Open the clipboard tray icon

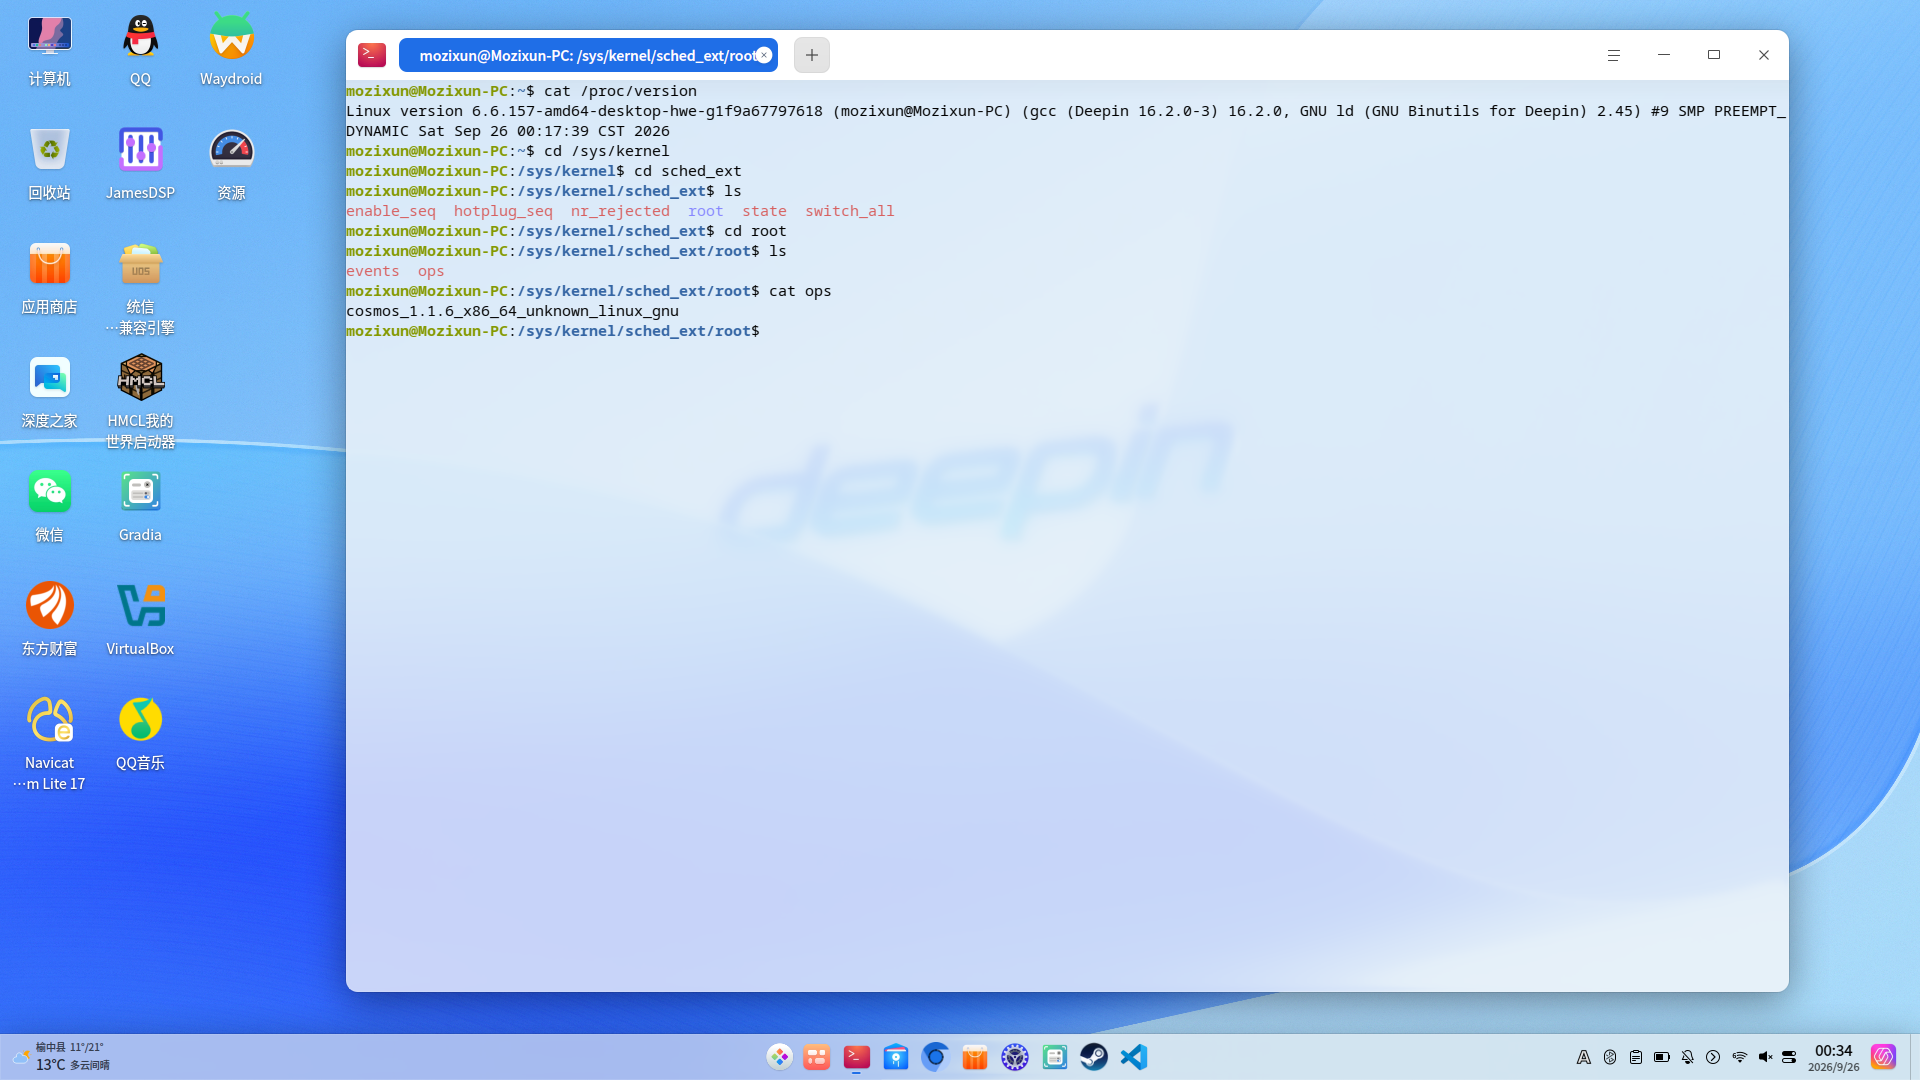1636,1057
